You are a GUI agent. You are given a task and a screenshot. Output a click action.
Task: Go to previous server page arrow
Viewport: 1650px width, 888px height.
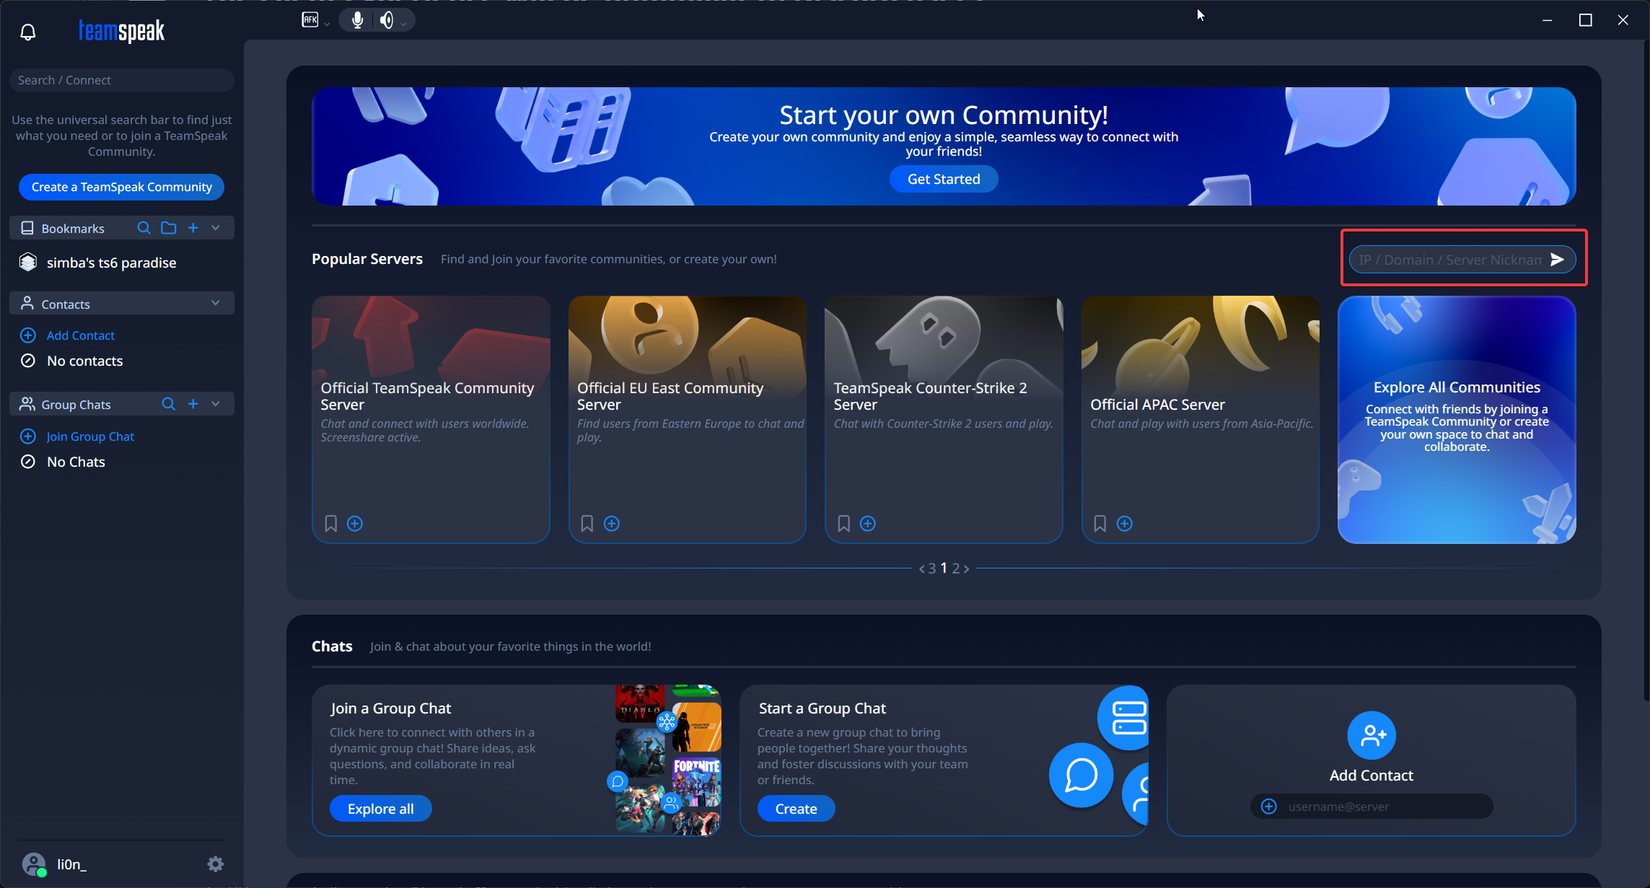922,569
